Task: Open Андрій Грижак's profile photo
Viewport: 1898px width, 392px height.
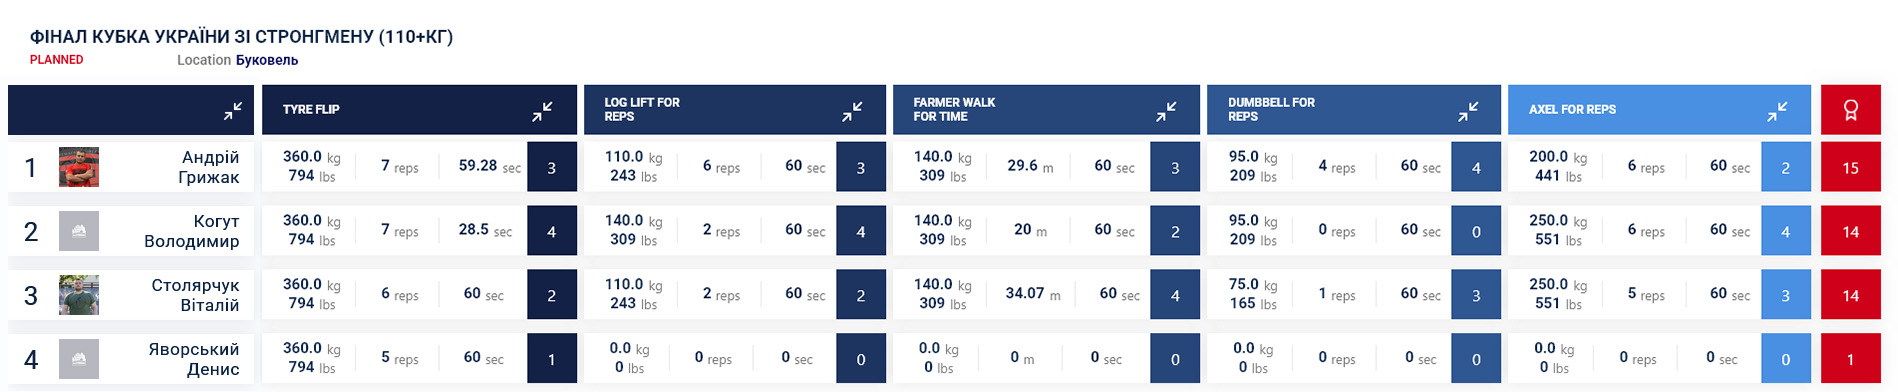Action: coord(79,167)
